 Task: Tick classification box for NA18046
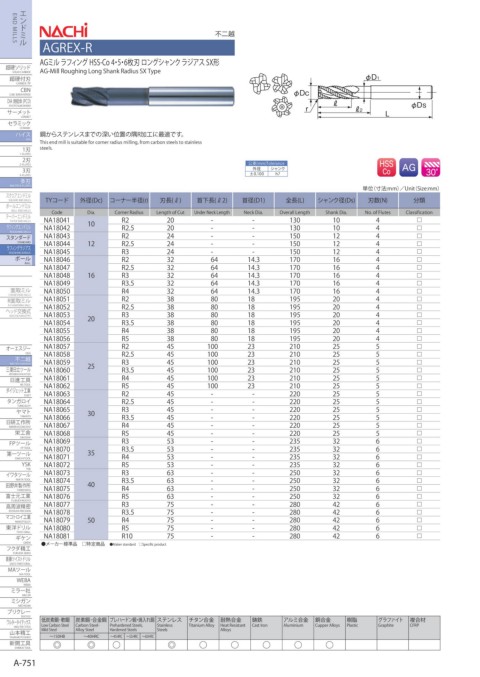coord(419,259)
